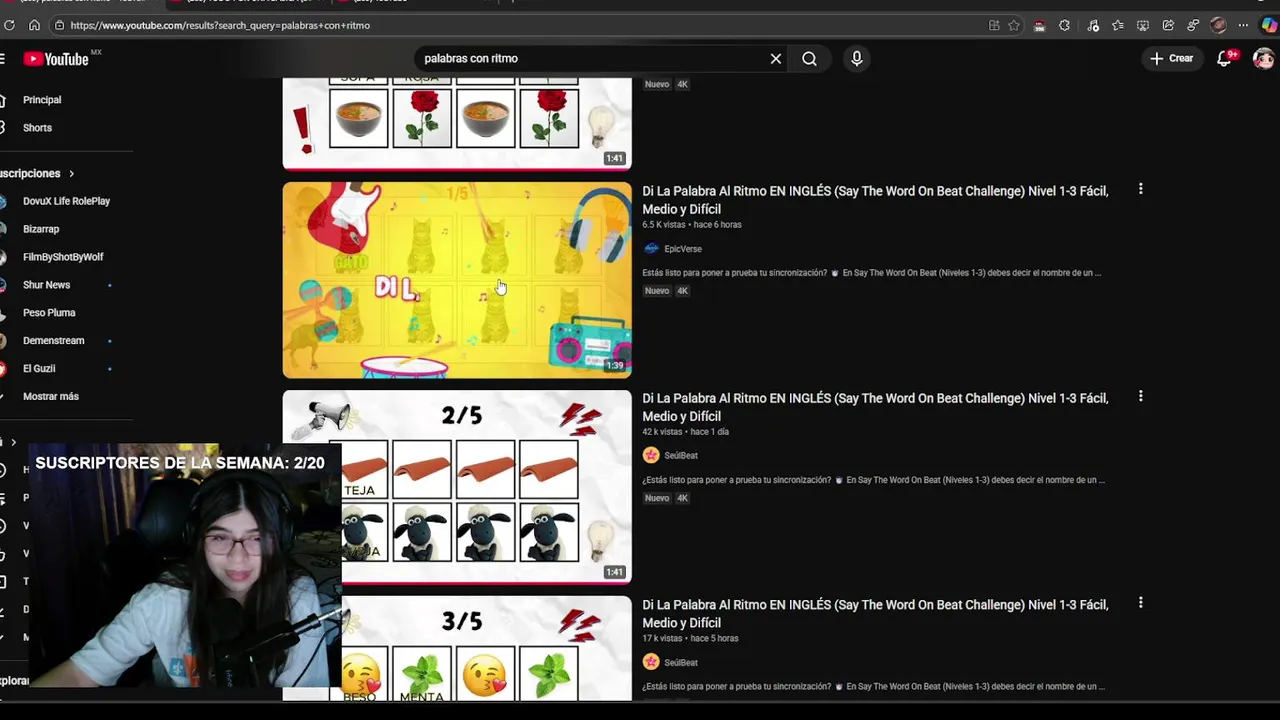Click the EpicVerse channel avatar
Viewport: 1280px width, 720px height.
(651, 249)
